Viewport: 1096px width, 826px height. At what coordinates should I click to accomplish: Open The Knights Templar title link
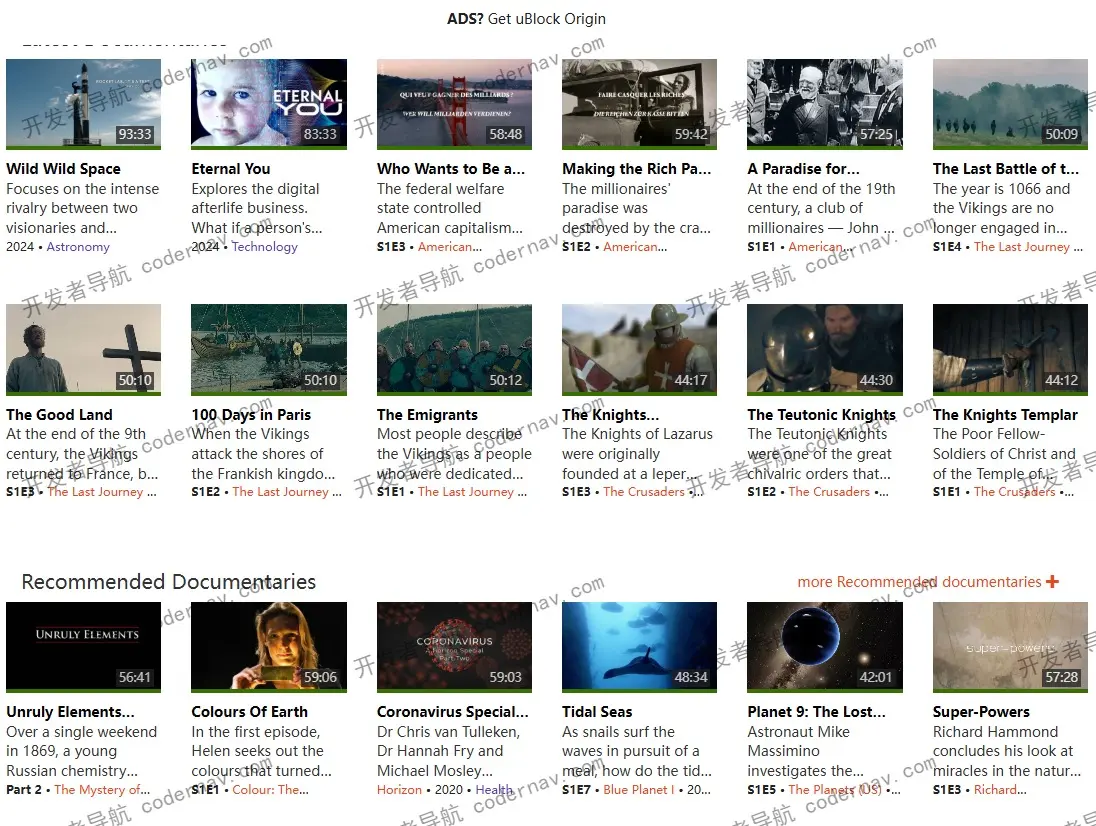(x=1005, y=415)
